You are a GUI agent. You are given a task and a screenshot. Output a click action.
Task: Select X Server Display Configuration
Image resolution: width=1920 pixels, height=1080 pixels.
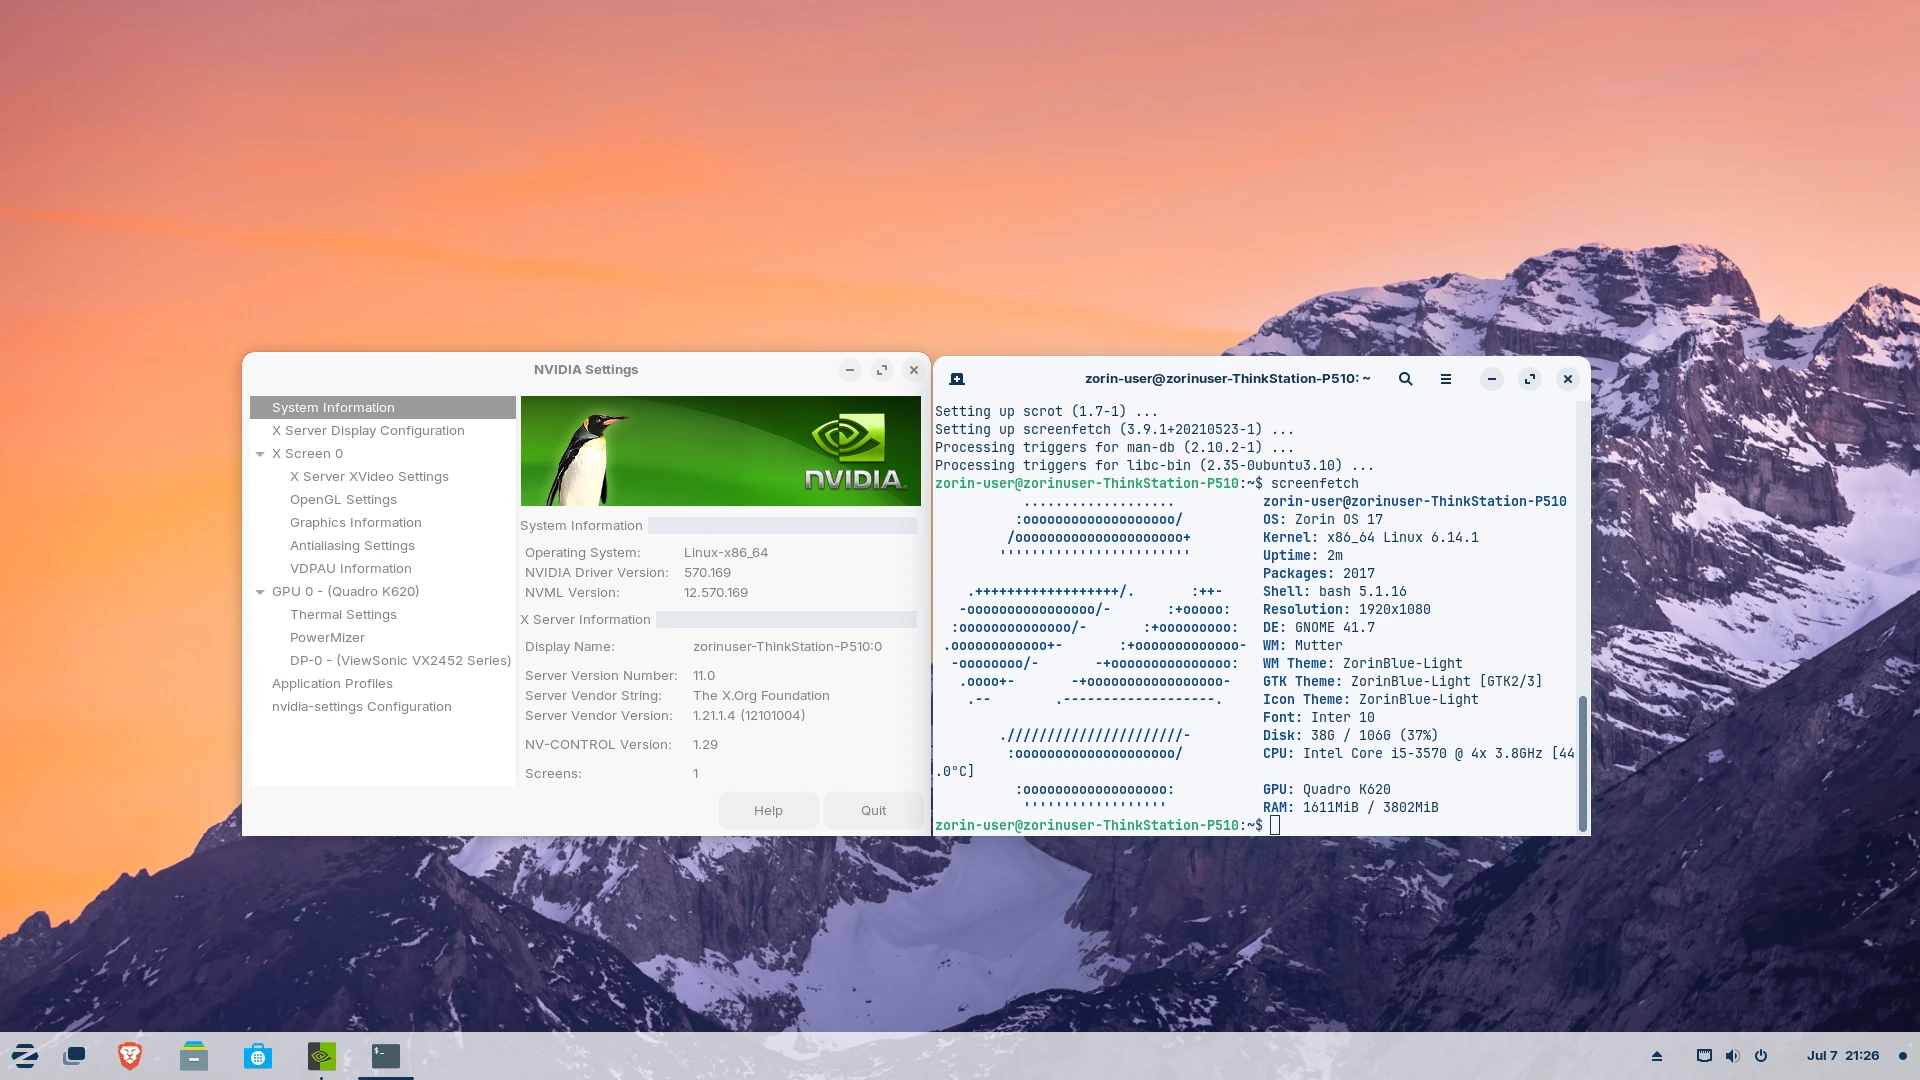[368, 431]
